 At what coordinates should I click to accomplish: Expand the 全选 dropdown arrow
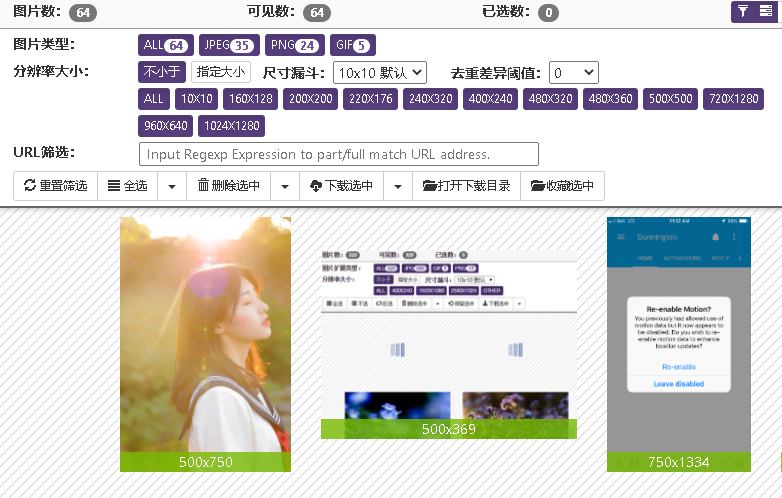tap(172, 186)
